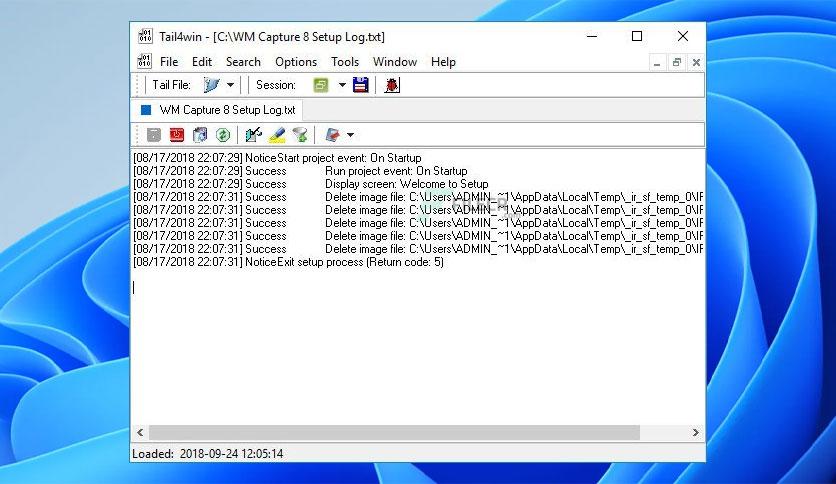Restore the inner document window
This screenshot has width=836, height=484.
(x=677, y=63)
